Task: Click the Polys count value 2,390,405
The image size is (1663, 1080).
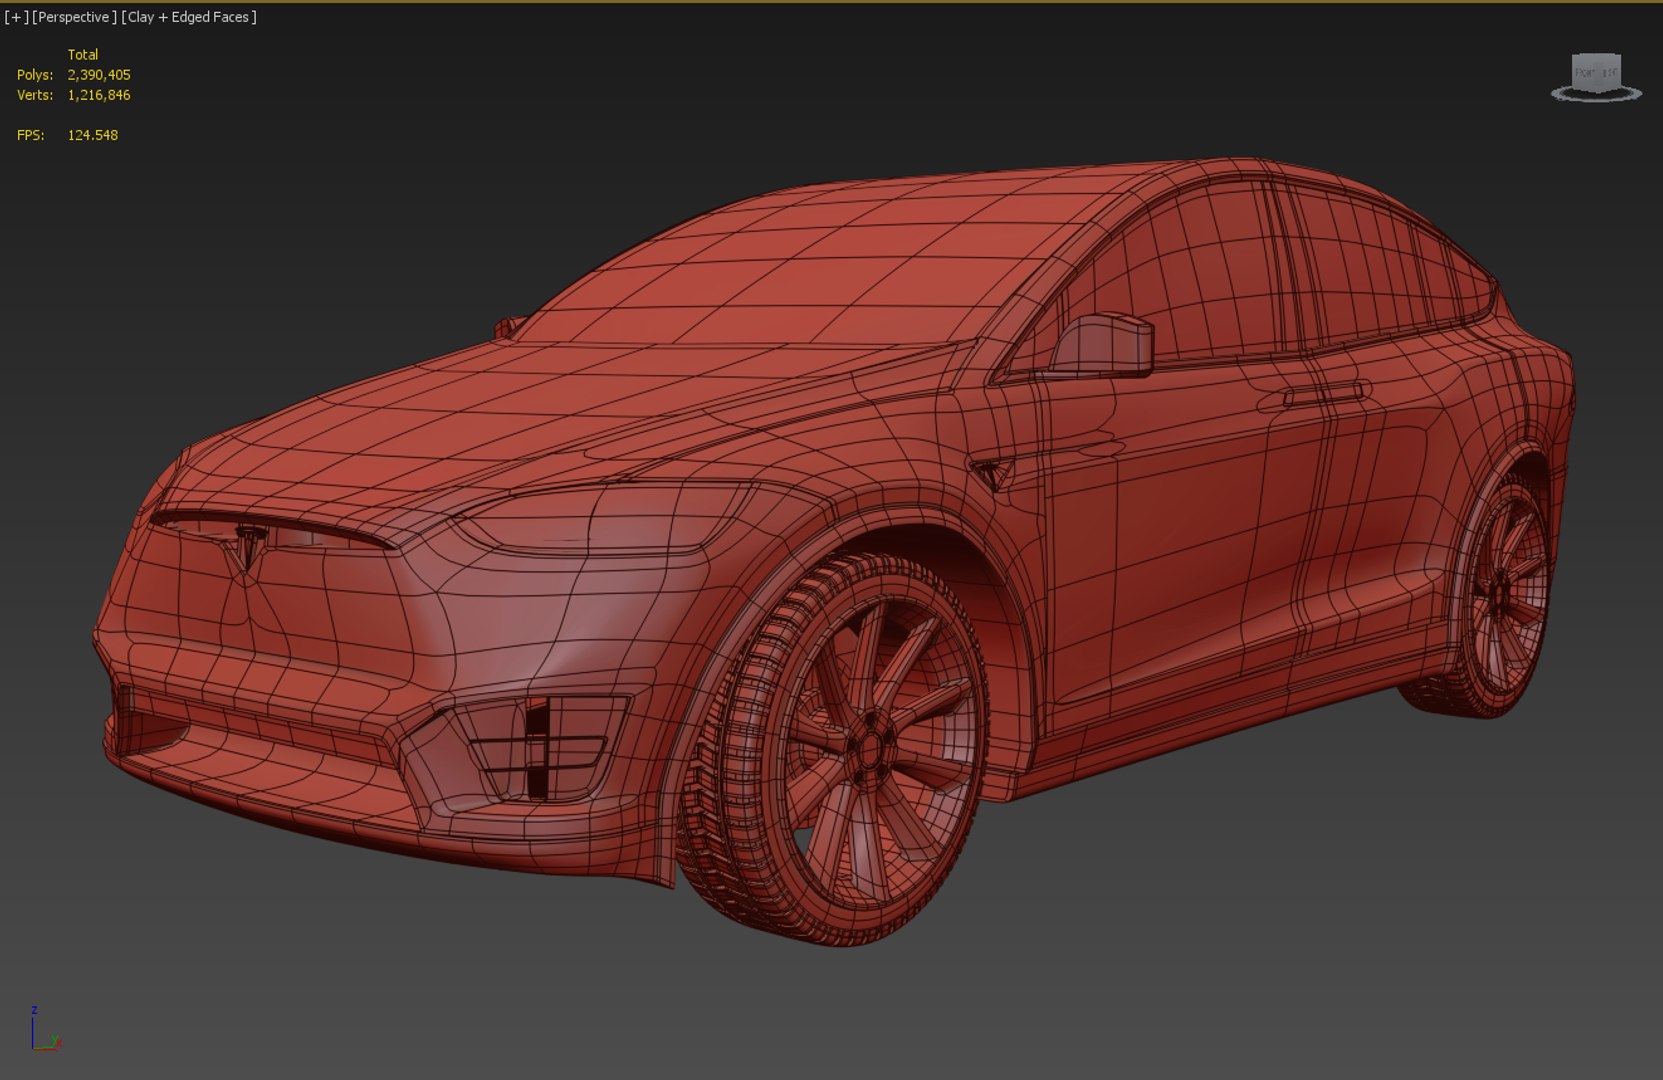Action: click(x=99, y=75)
